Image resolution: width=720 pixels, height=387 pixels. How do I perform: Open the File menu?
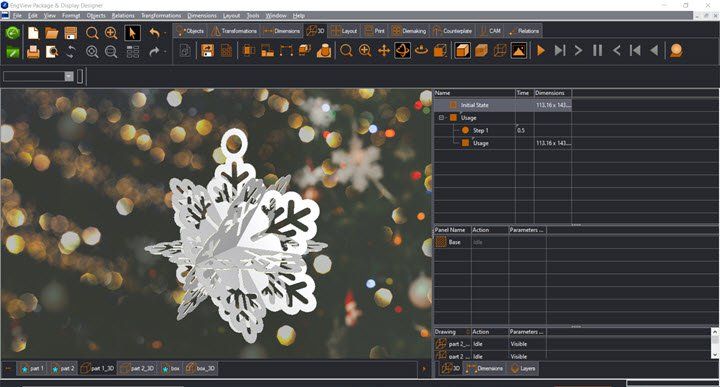[17, 16]
